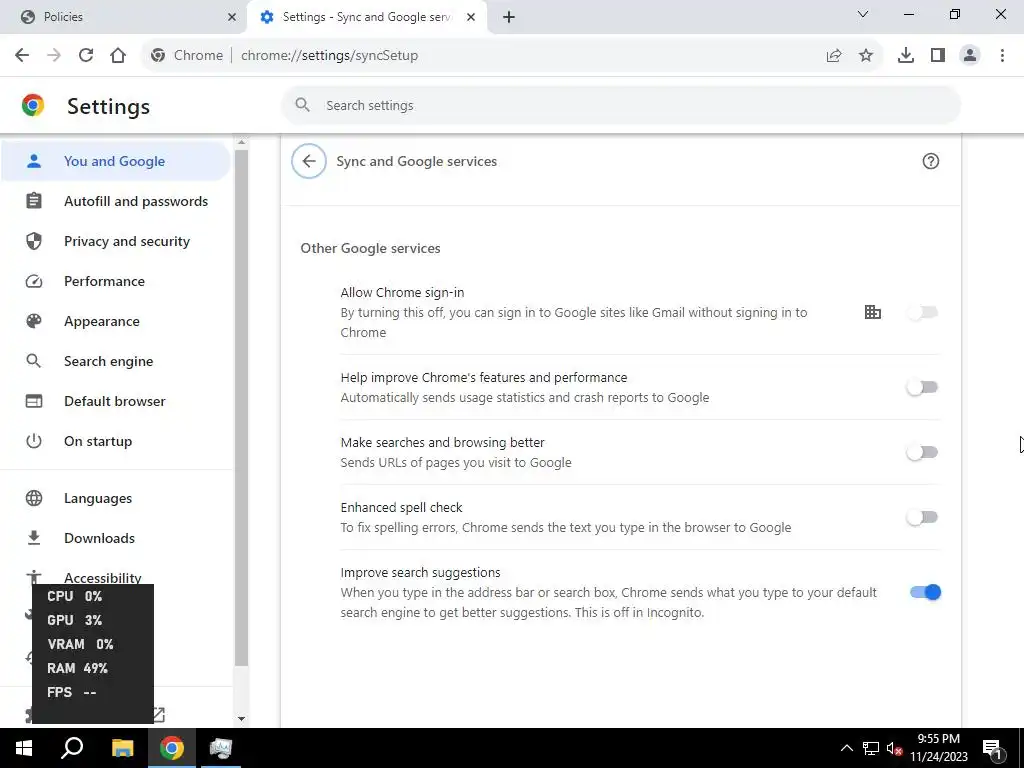Viewport: 1024px width, 768px height.
Task: Go back with browser back arrow
Action: [22, 56]
